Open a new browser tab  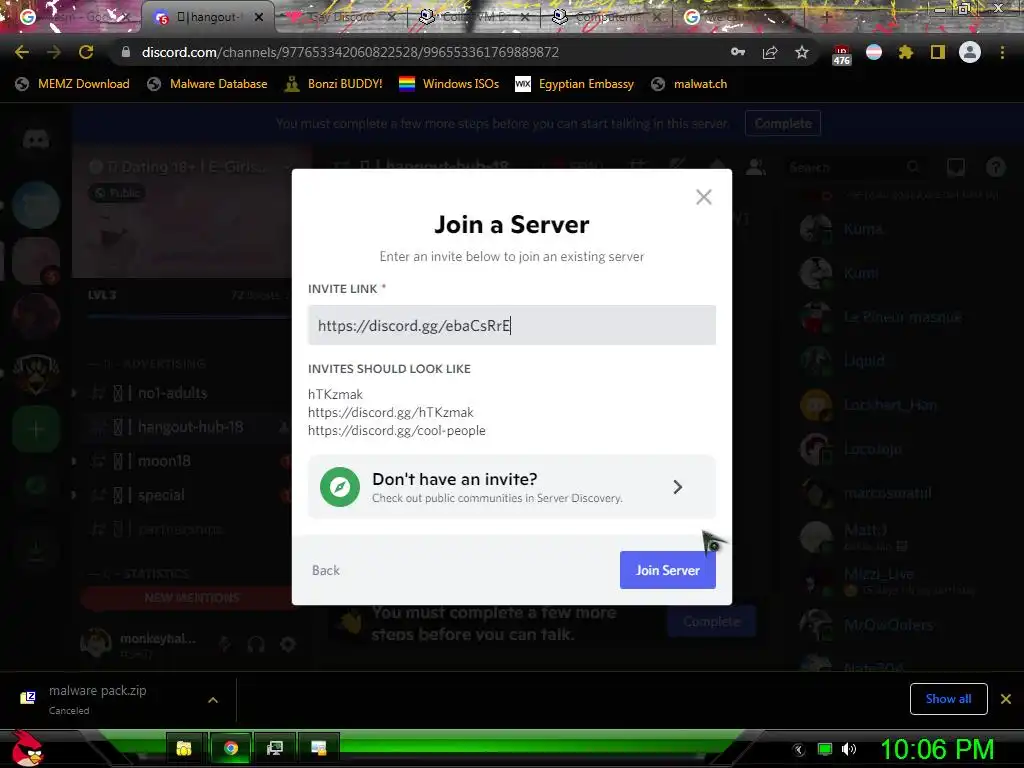(826, 17)
